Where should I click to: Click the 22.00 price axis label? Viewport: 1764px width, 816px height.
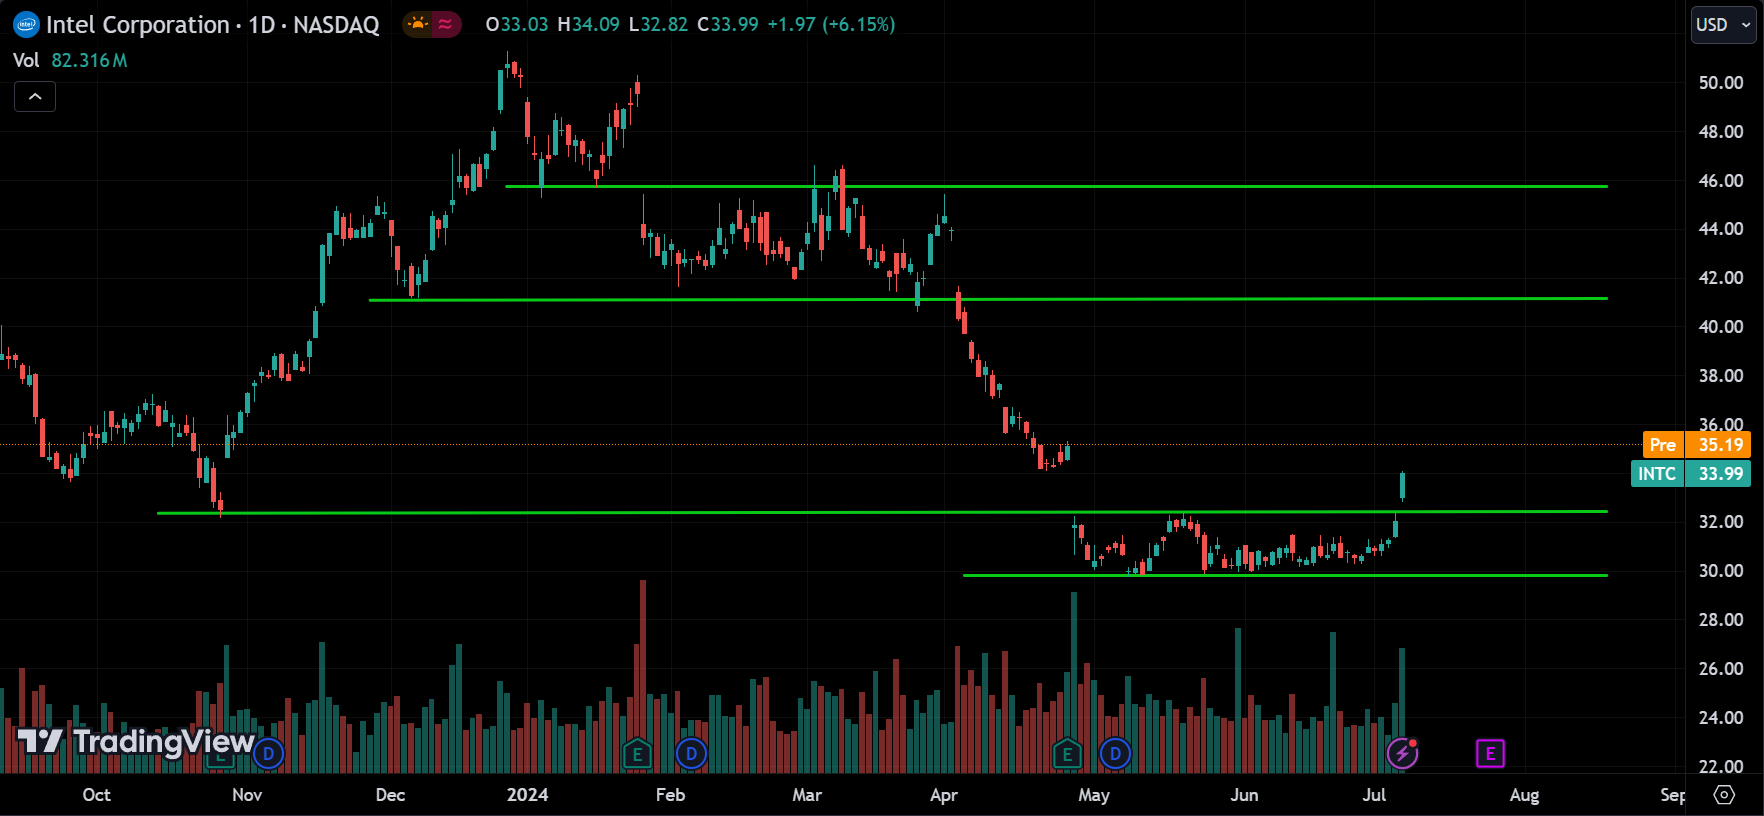coord(1721,766)
